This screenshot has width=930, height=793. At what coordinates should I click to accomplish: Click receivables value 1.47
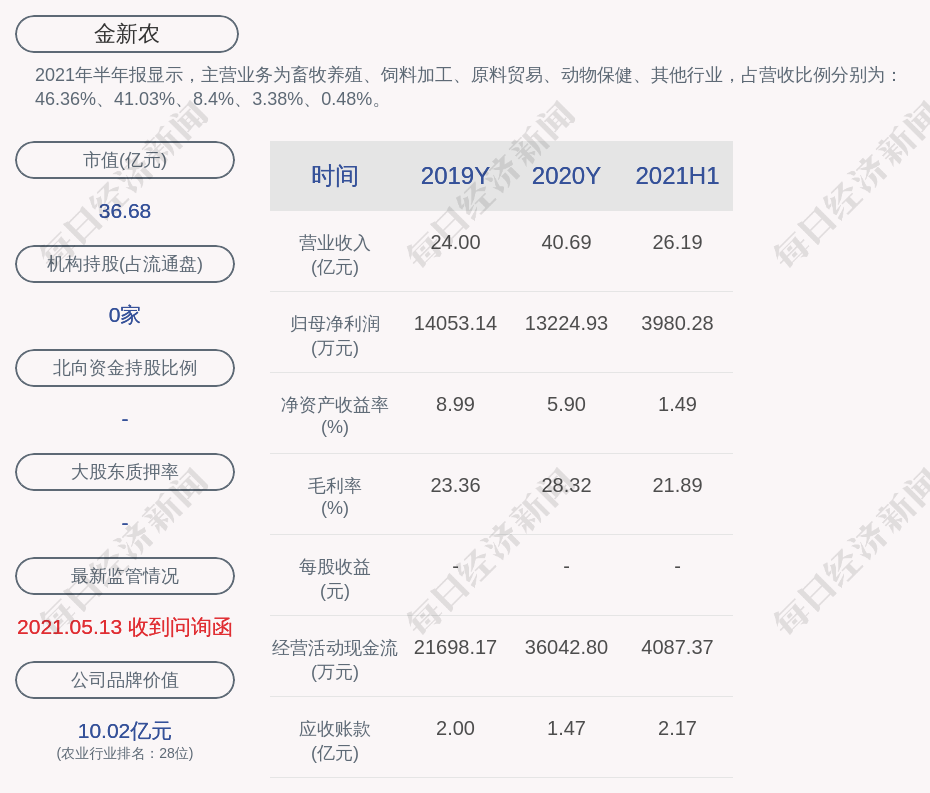(566, 728)
